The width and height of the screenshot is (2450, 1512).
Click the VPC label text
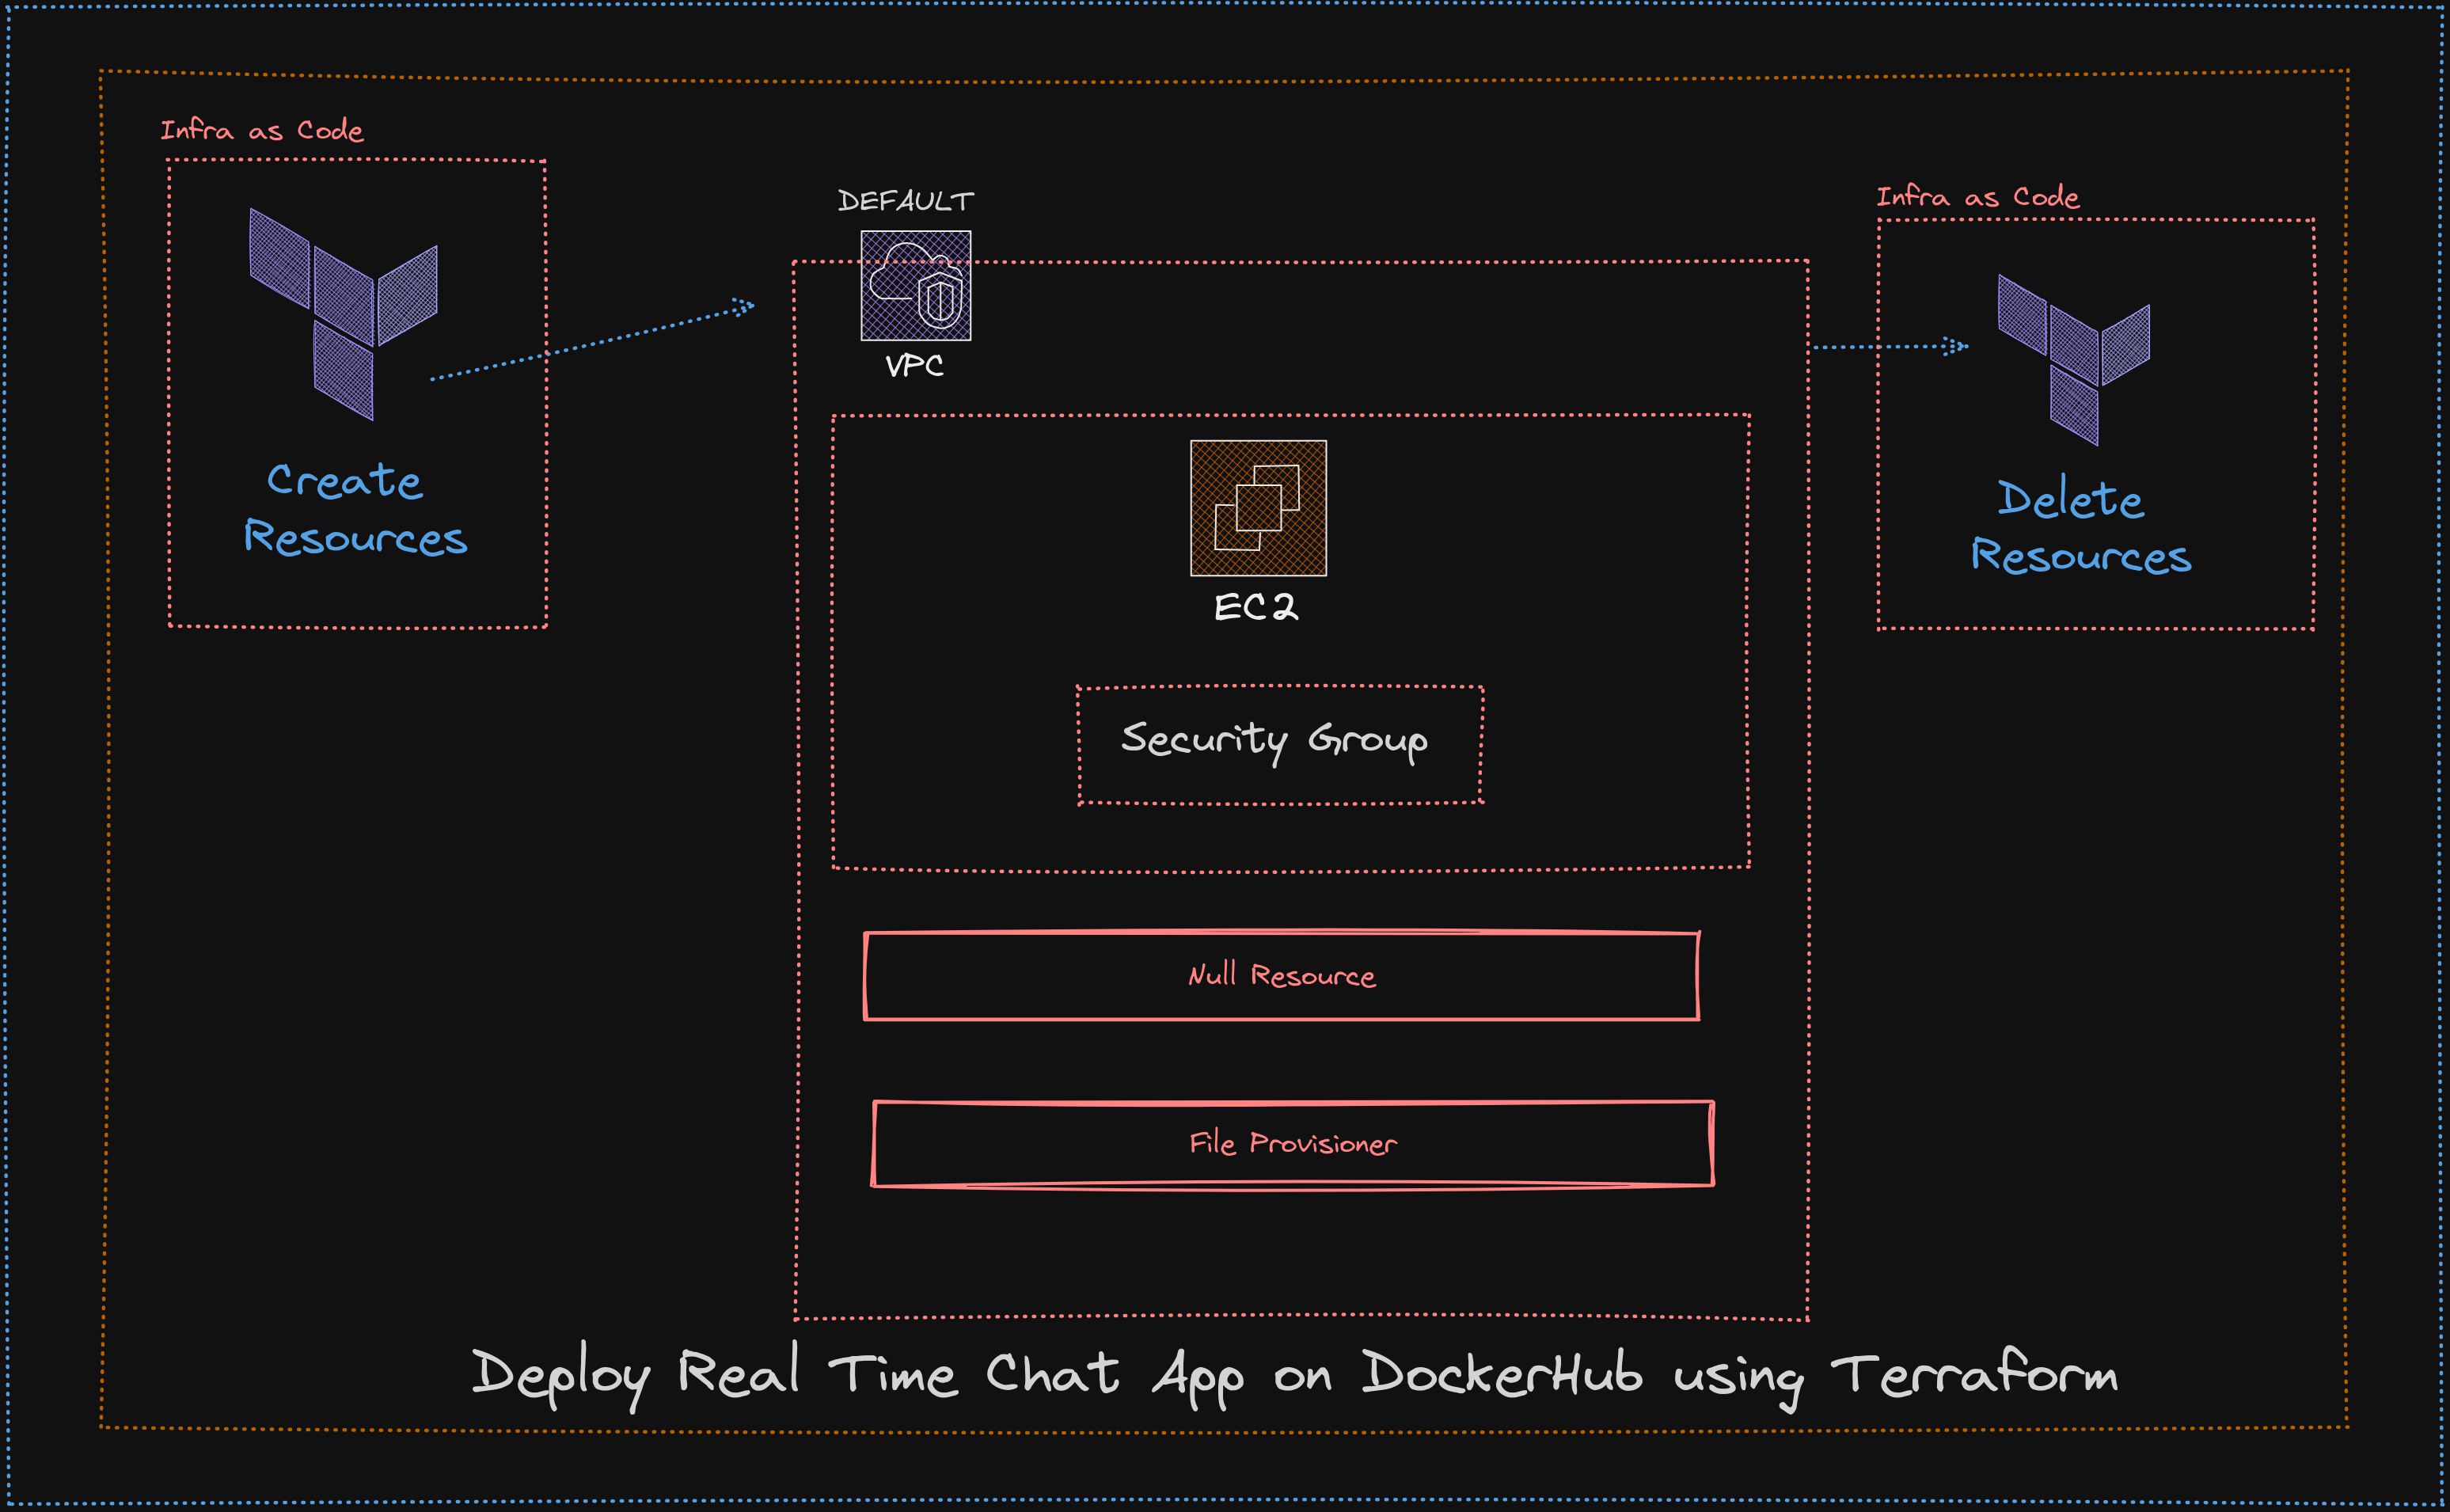(915, 366)
